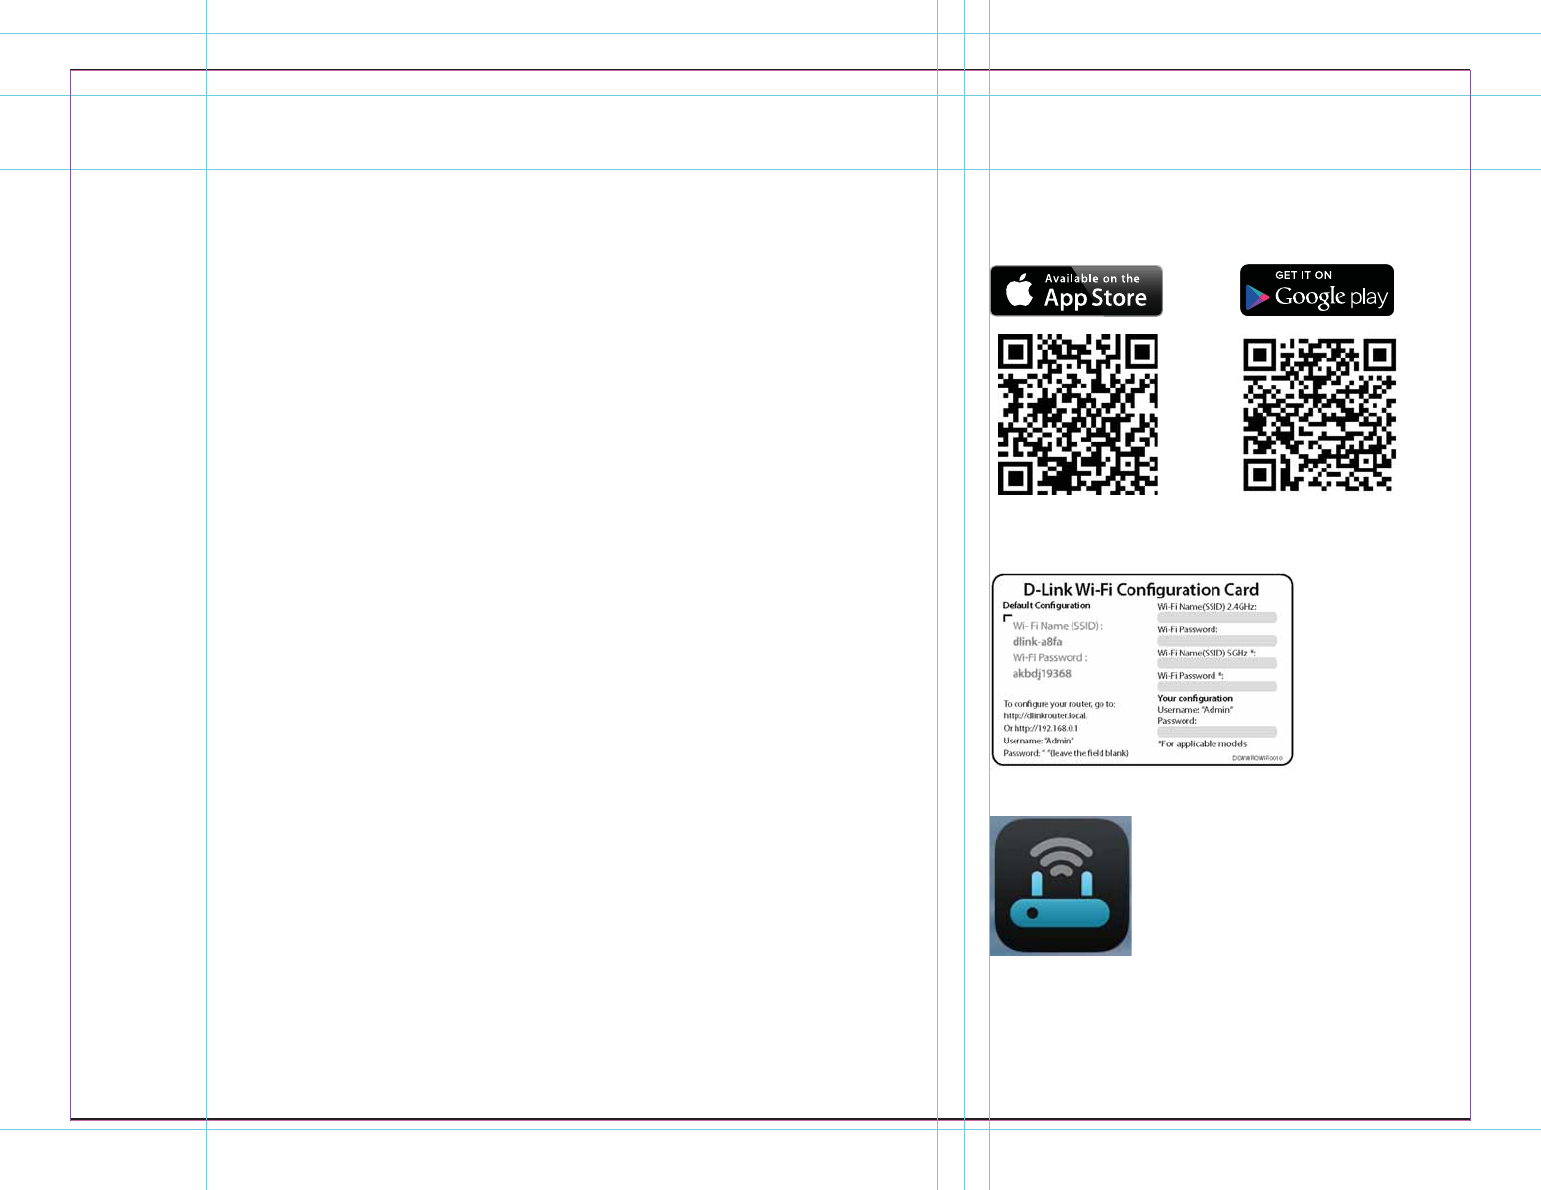Click the "D-Link Wi-Fi Configuration Card" title

(1141, 590)
